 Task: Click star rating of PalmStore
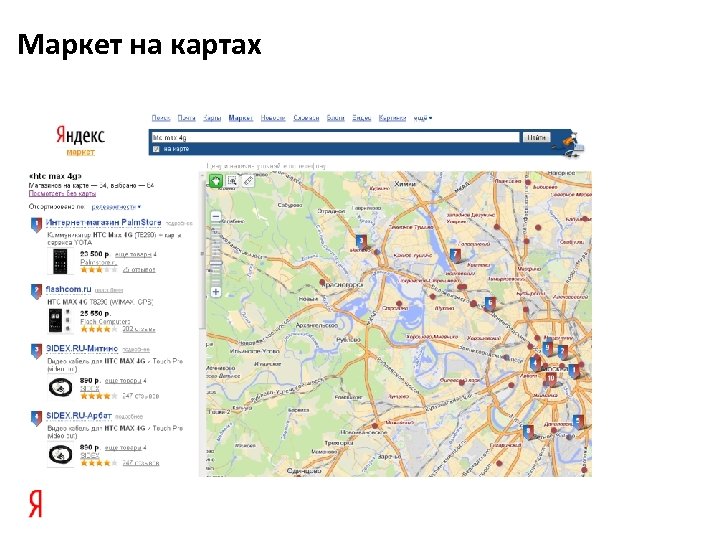pyautogui.click(x=99, y=270)
